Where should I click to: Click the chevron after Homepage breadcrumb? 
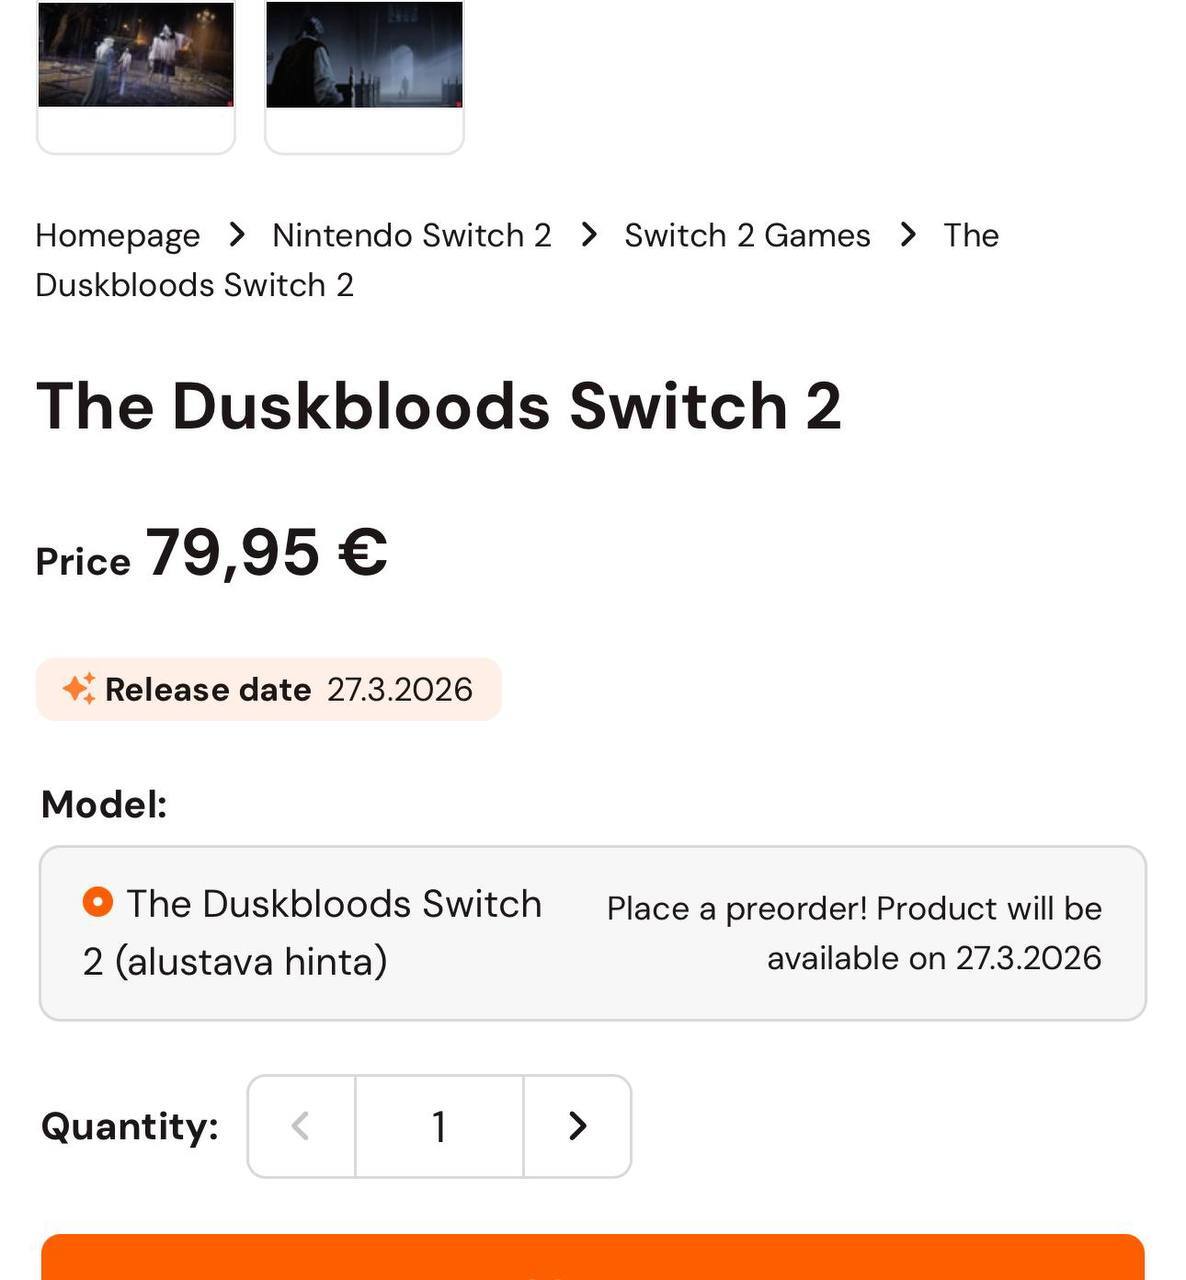pos(237,235)
